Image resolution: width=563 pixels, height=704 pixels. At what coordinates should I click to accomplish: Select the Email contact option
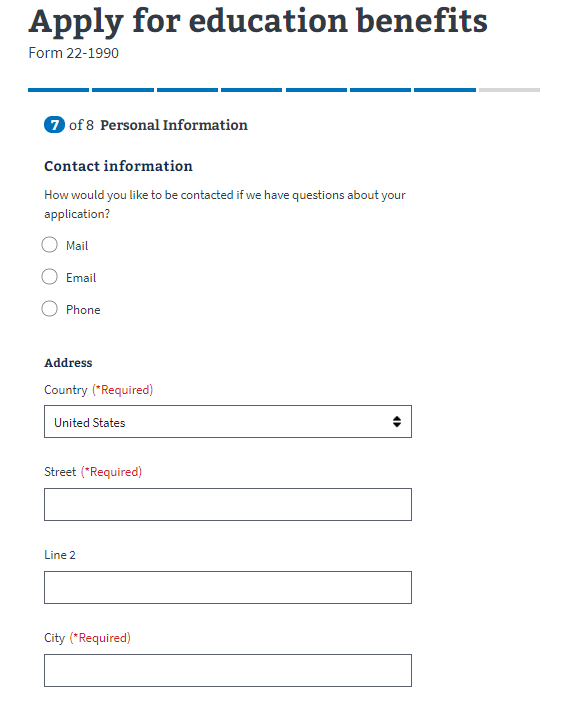(49, 277)
